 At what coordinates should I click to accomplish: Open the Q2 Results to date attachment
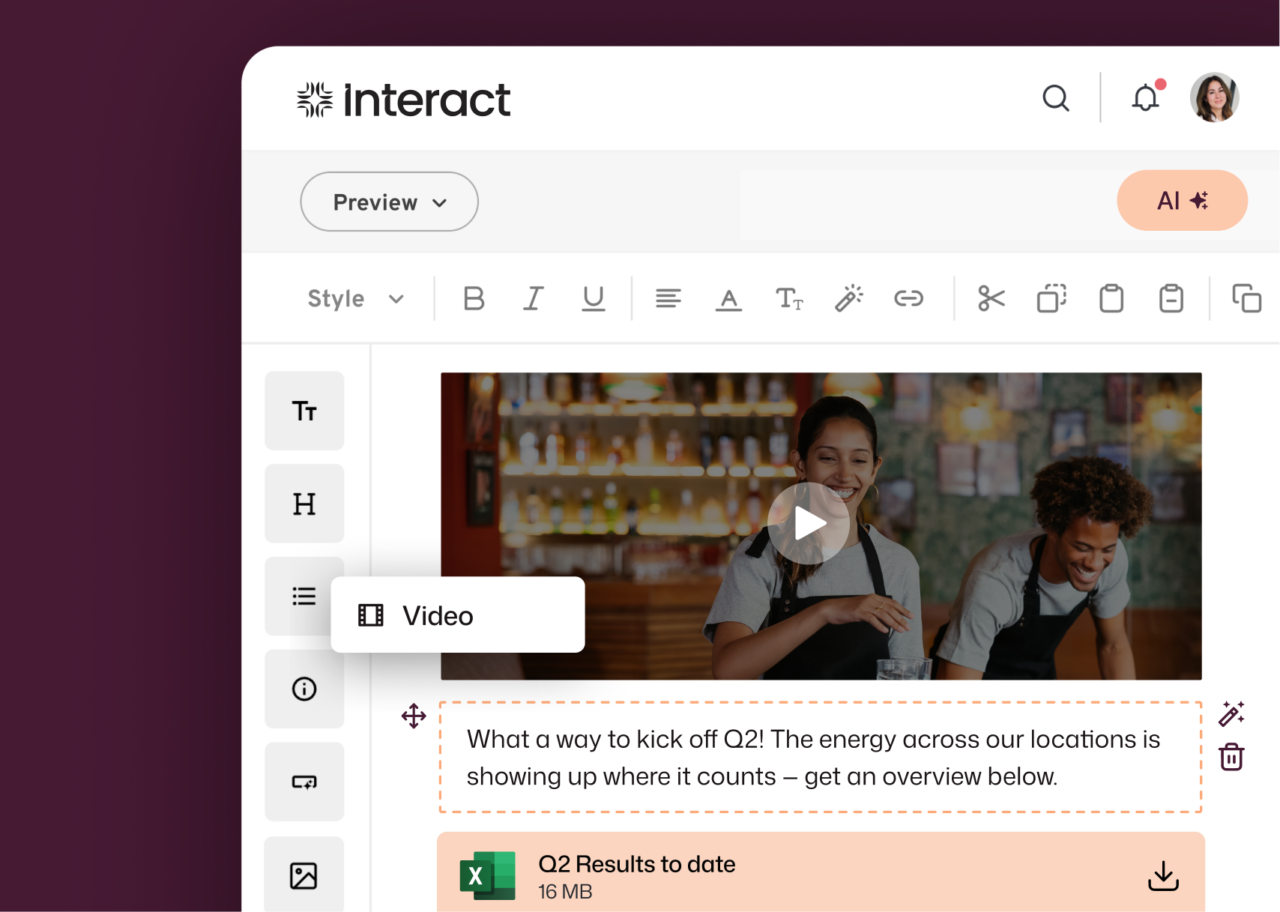click(821, 872)
